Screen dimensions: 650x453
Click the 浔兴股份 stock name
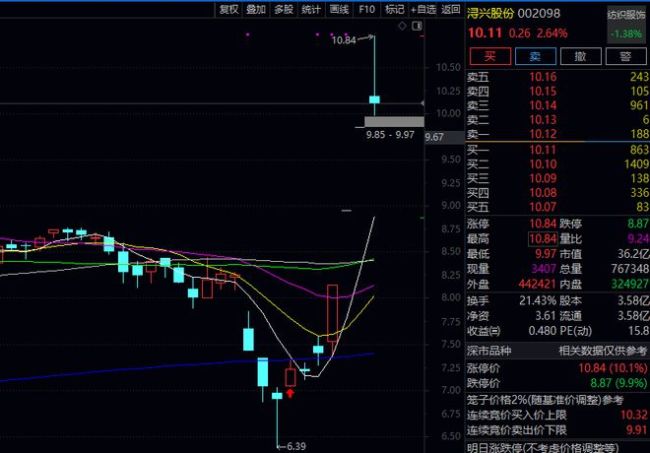(490, 14)
